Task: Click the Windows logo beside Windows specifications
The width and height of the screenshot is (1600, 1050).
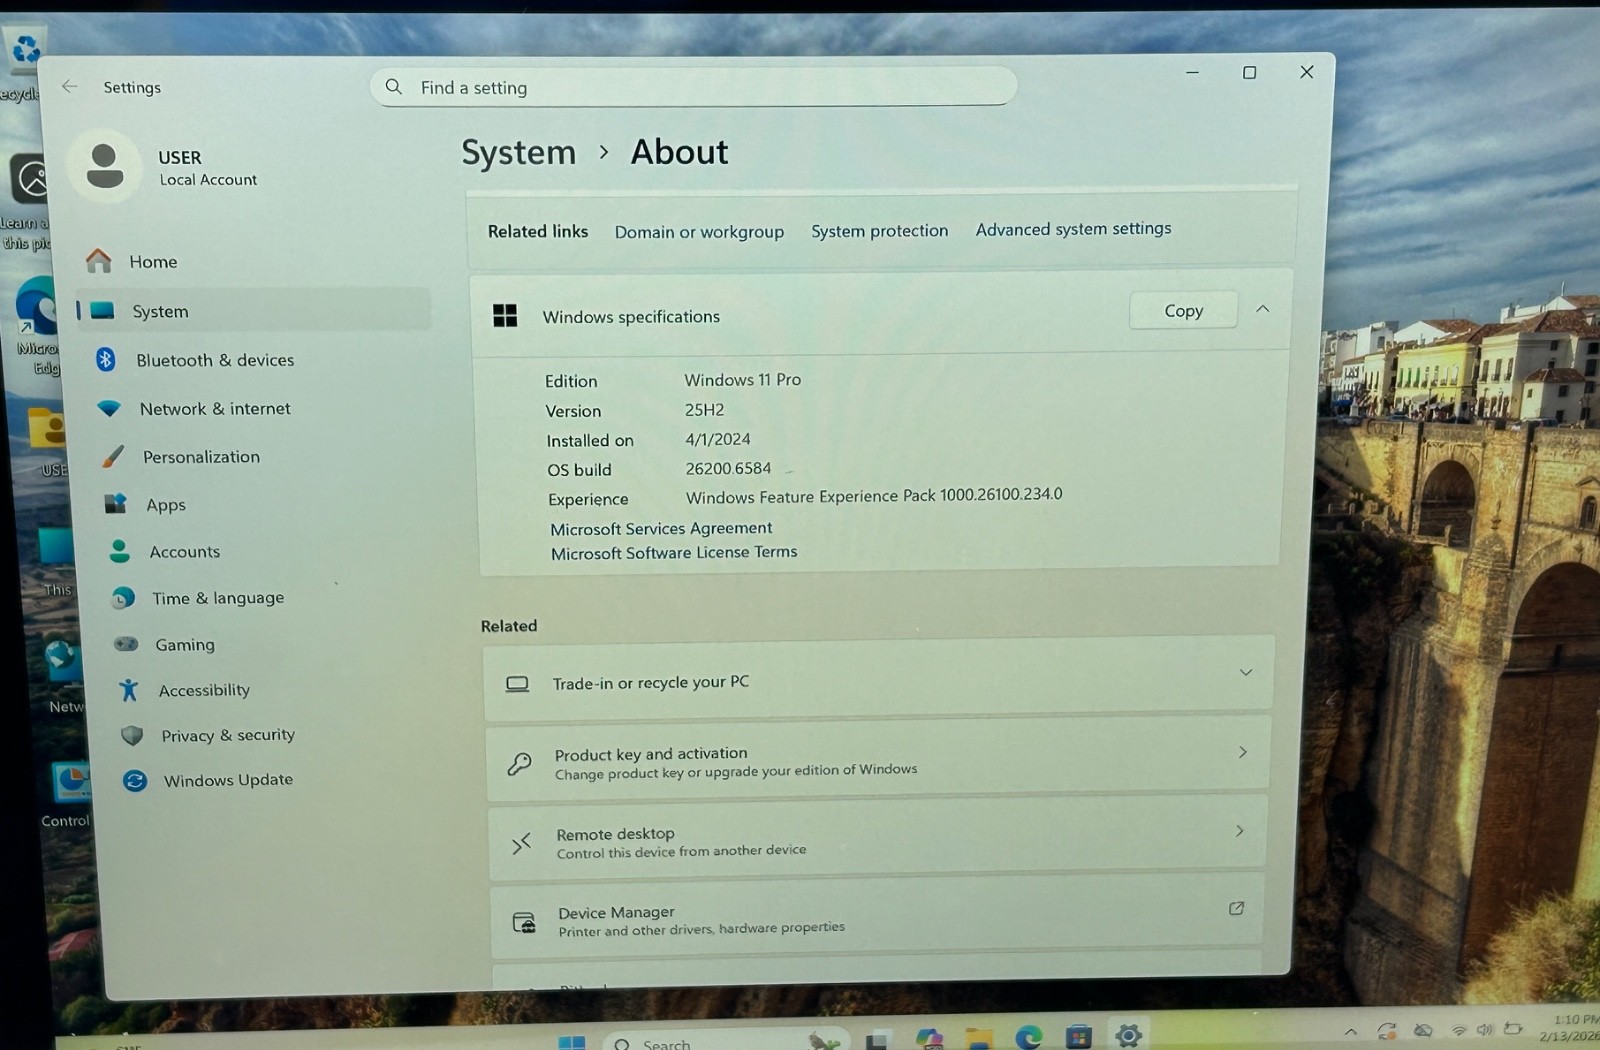Action: (505, 316)
